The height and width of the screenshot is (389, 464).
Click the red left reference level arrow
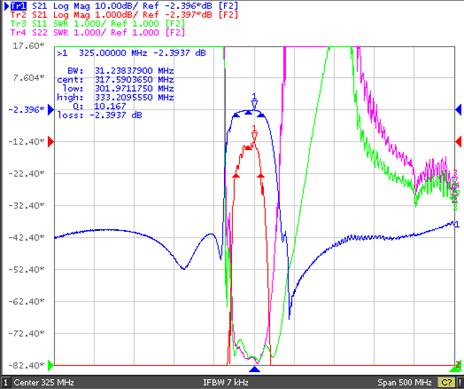51,142
